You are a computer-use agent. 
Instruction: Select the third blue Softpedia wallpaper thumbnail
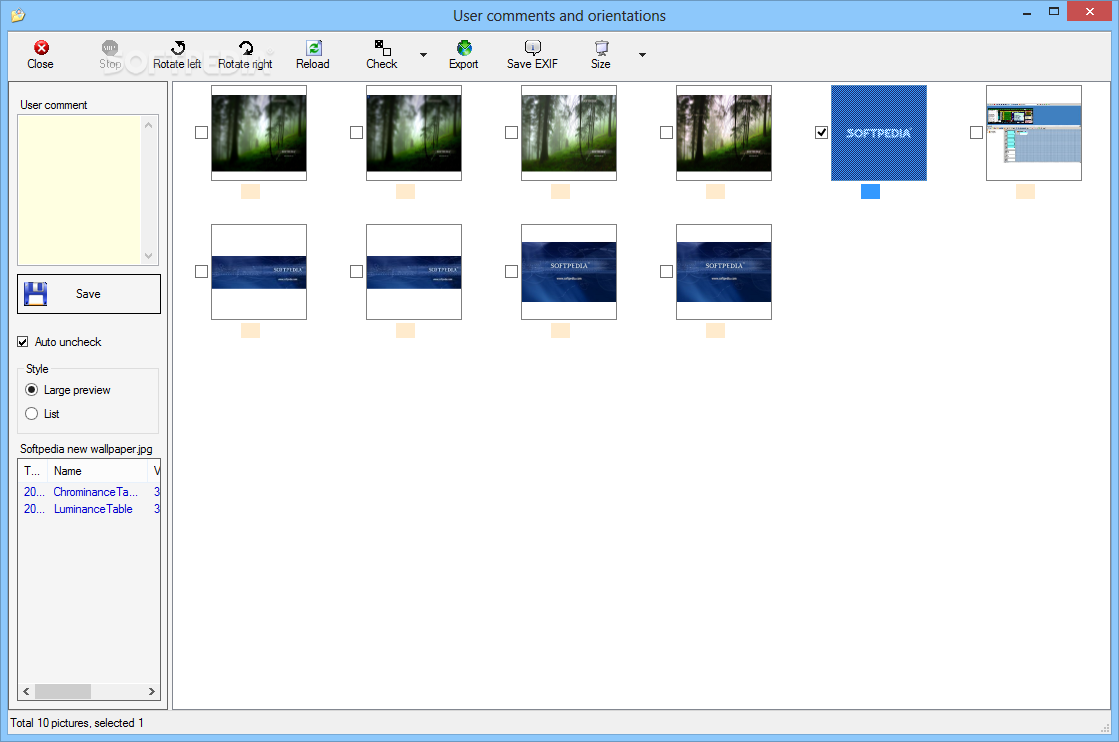click(x=569, y=272)
